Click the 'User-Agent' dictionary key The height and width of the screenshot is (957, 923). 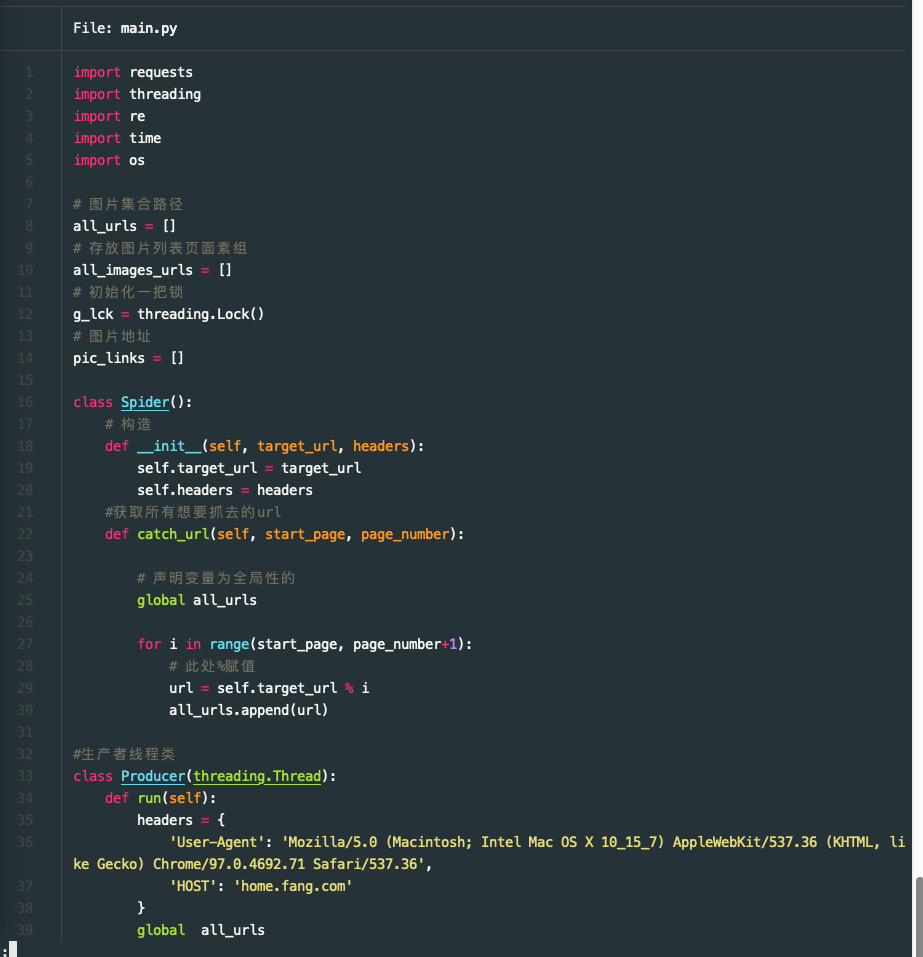[x=217, y=842]
